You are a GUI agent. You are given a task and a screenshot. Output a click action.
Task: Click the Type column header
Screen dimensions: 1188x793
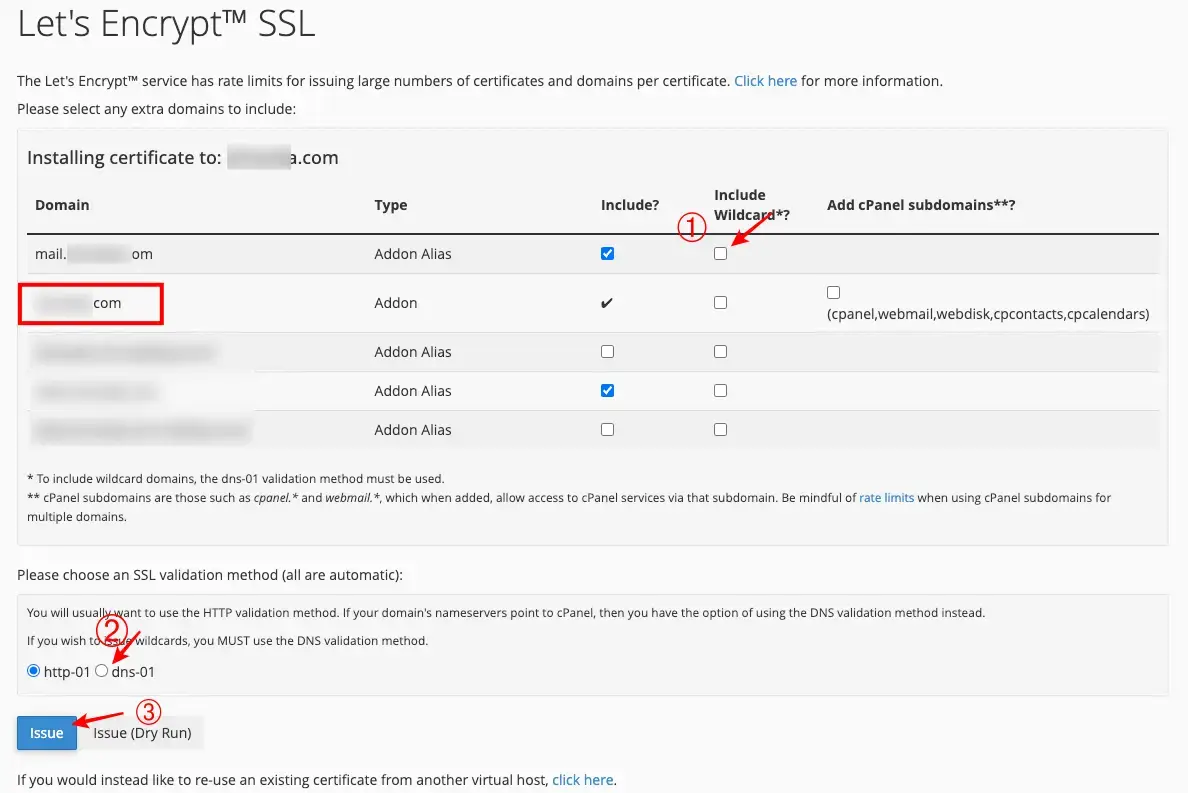(x=390, y=205)
